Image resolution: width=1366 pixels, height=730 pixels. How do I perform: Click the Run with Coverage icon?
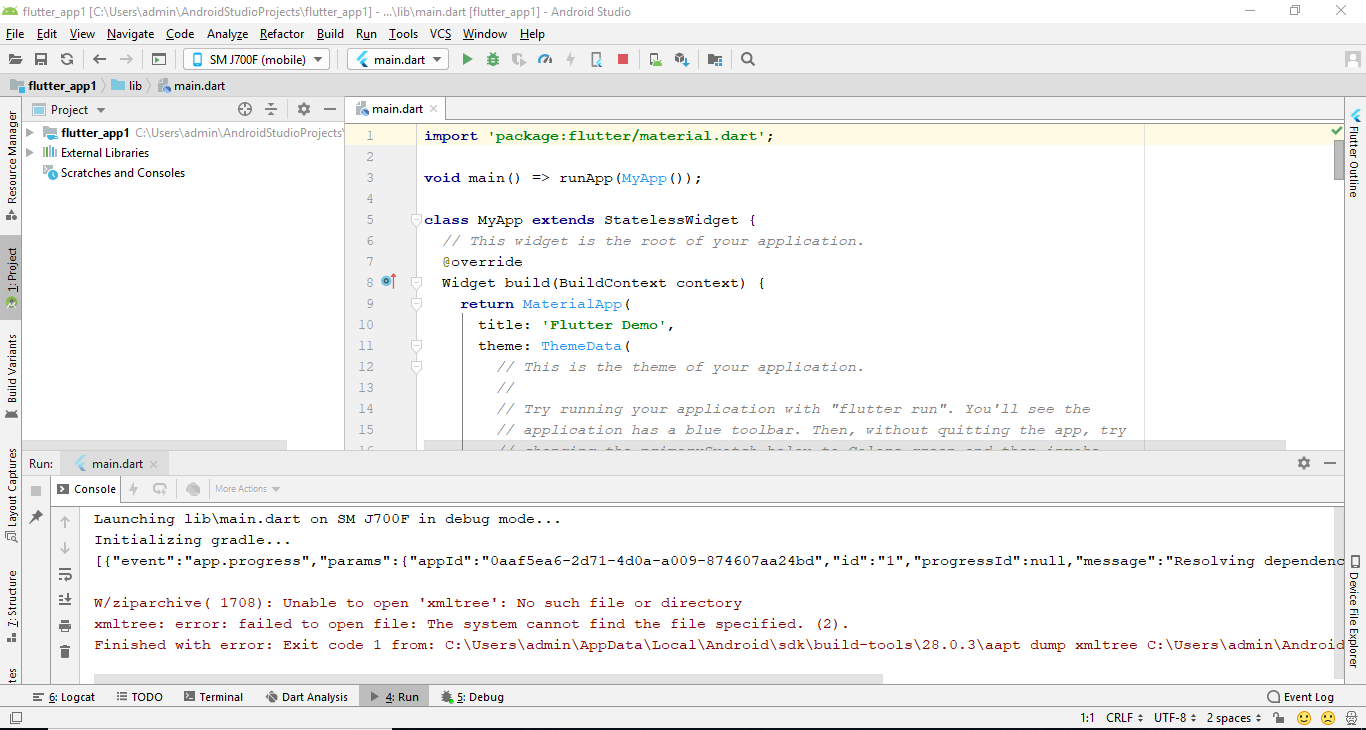tap(519, 60)
